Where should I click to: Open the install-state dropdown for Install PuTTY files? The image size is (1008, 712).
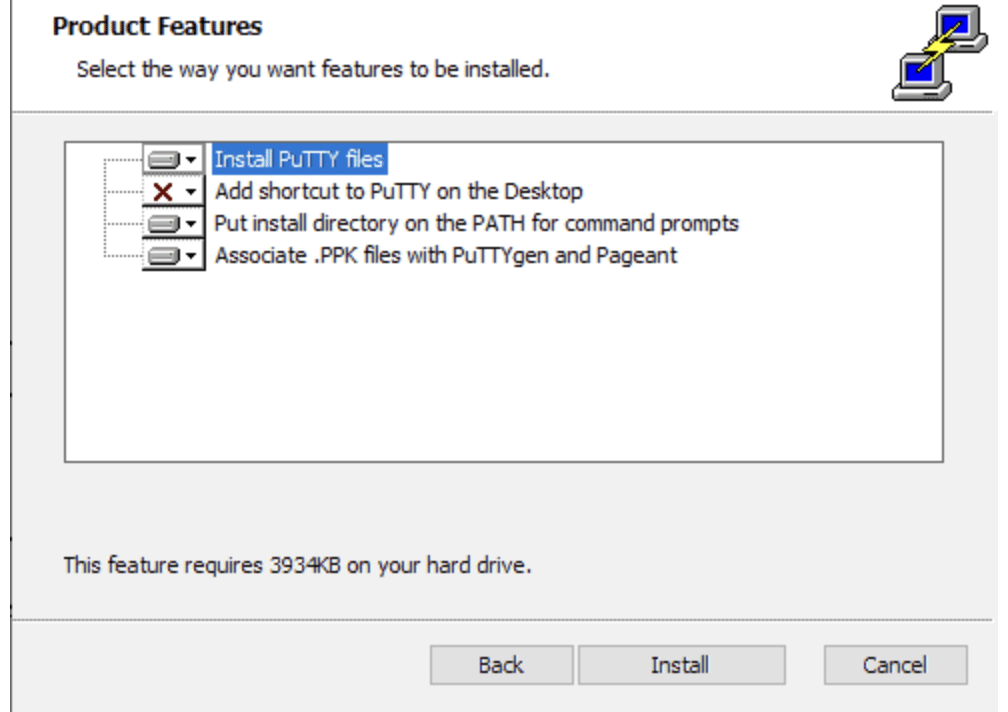[x=173, y=159]
